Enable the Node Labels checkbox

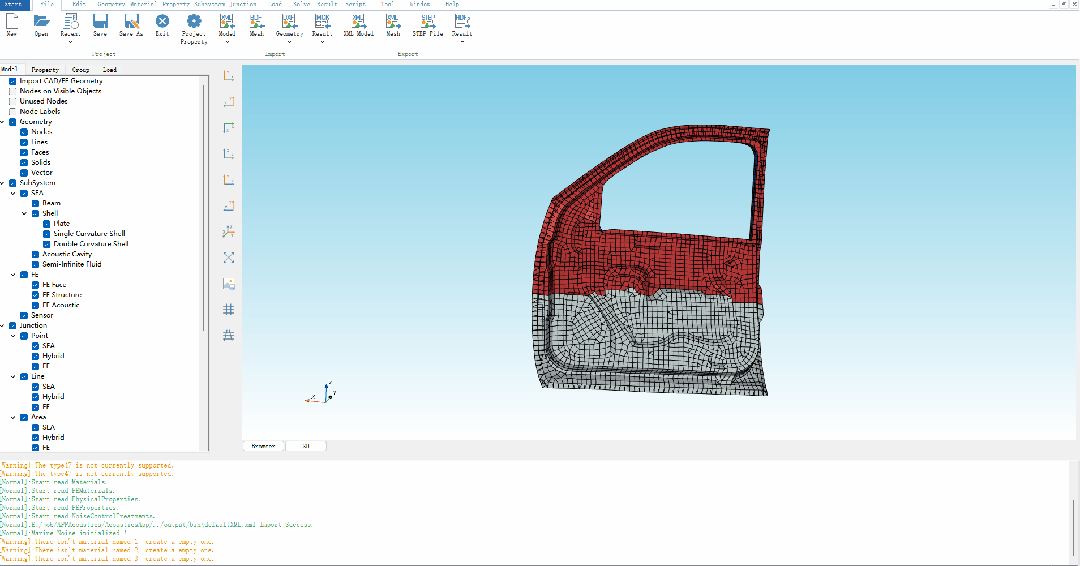click(12, 112)
